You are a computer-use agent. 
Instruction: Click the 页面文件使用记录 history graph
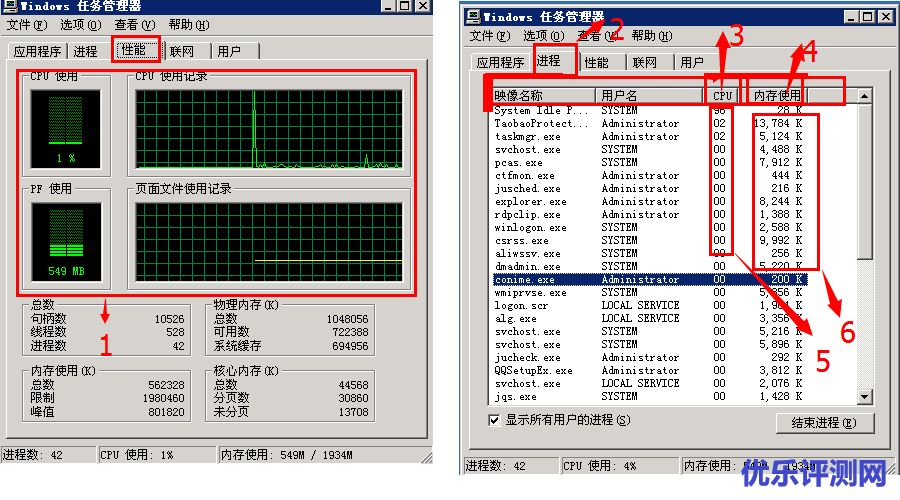click(269, 242)
